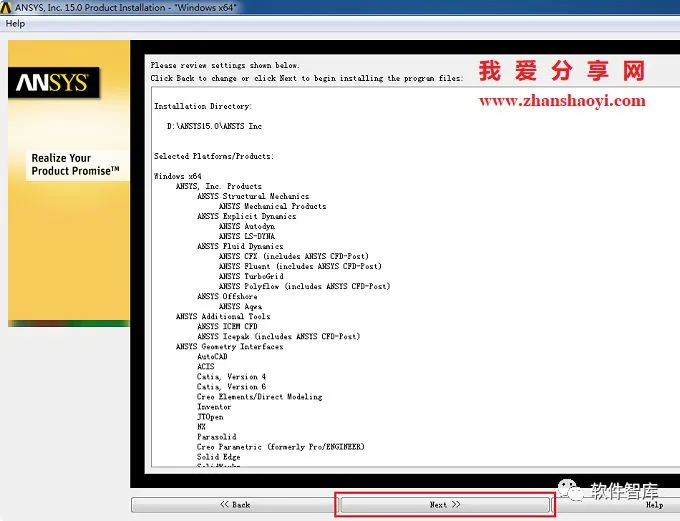Click 'AutoCAD' row
This screenshot has width=680, height=521.
tap(212, 356)
